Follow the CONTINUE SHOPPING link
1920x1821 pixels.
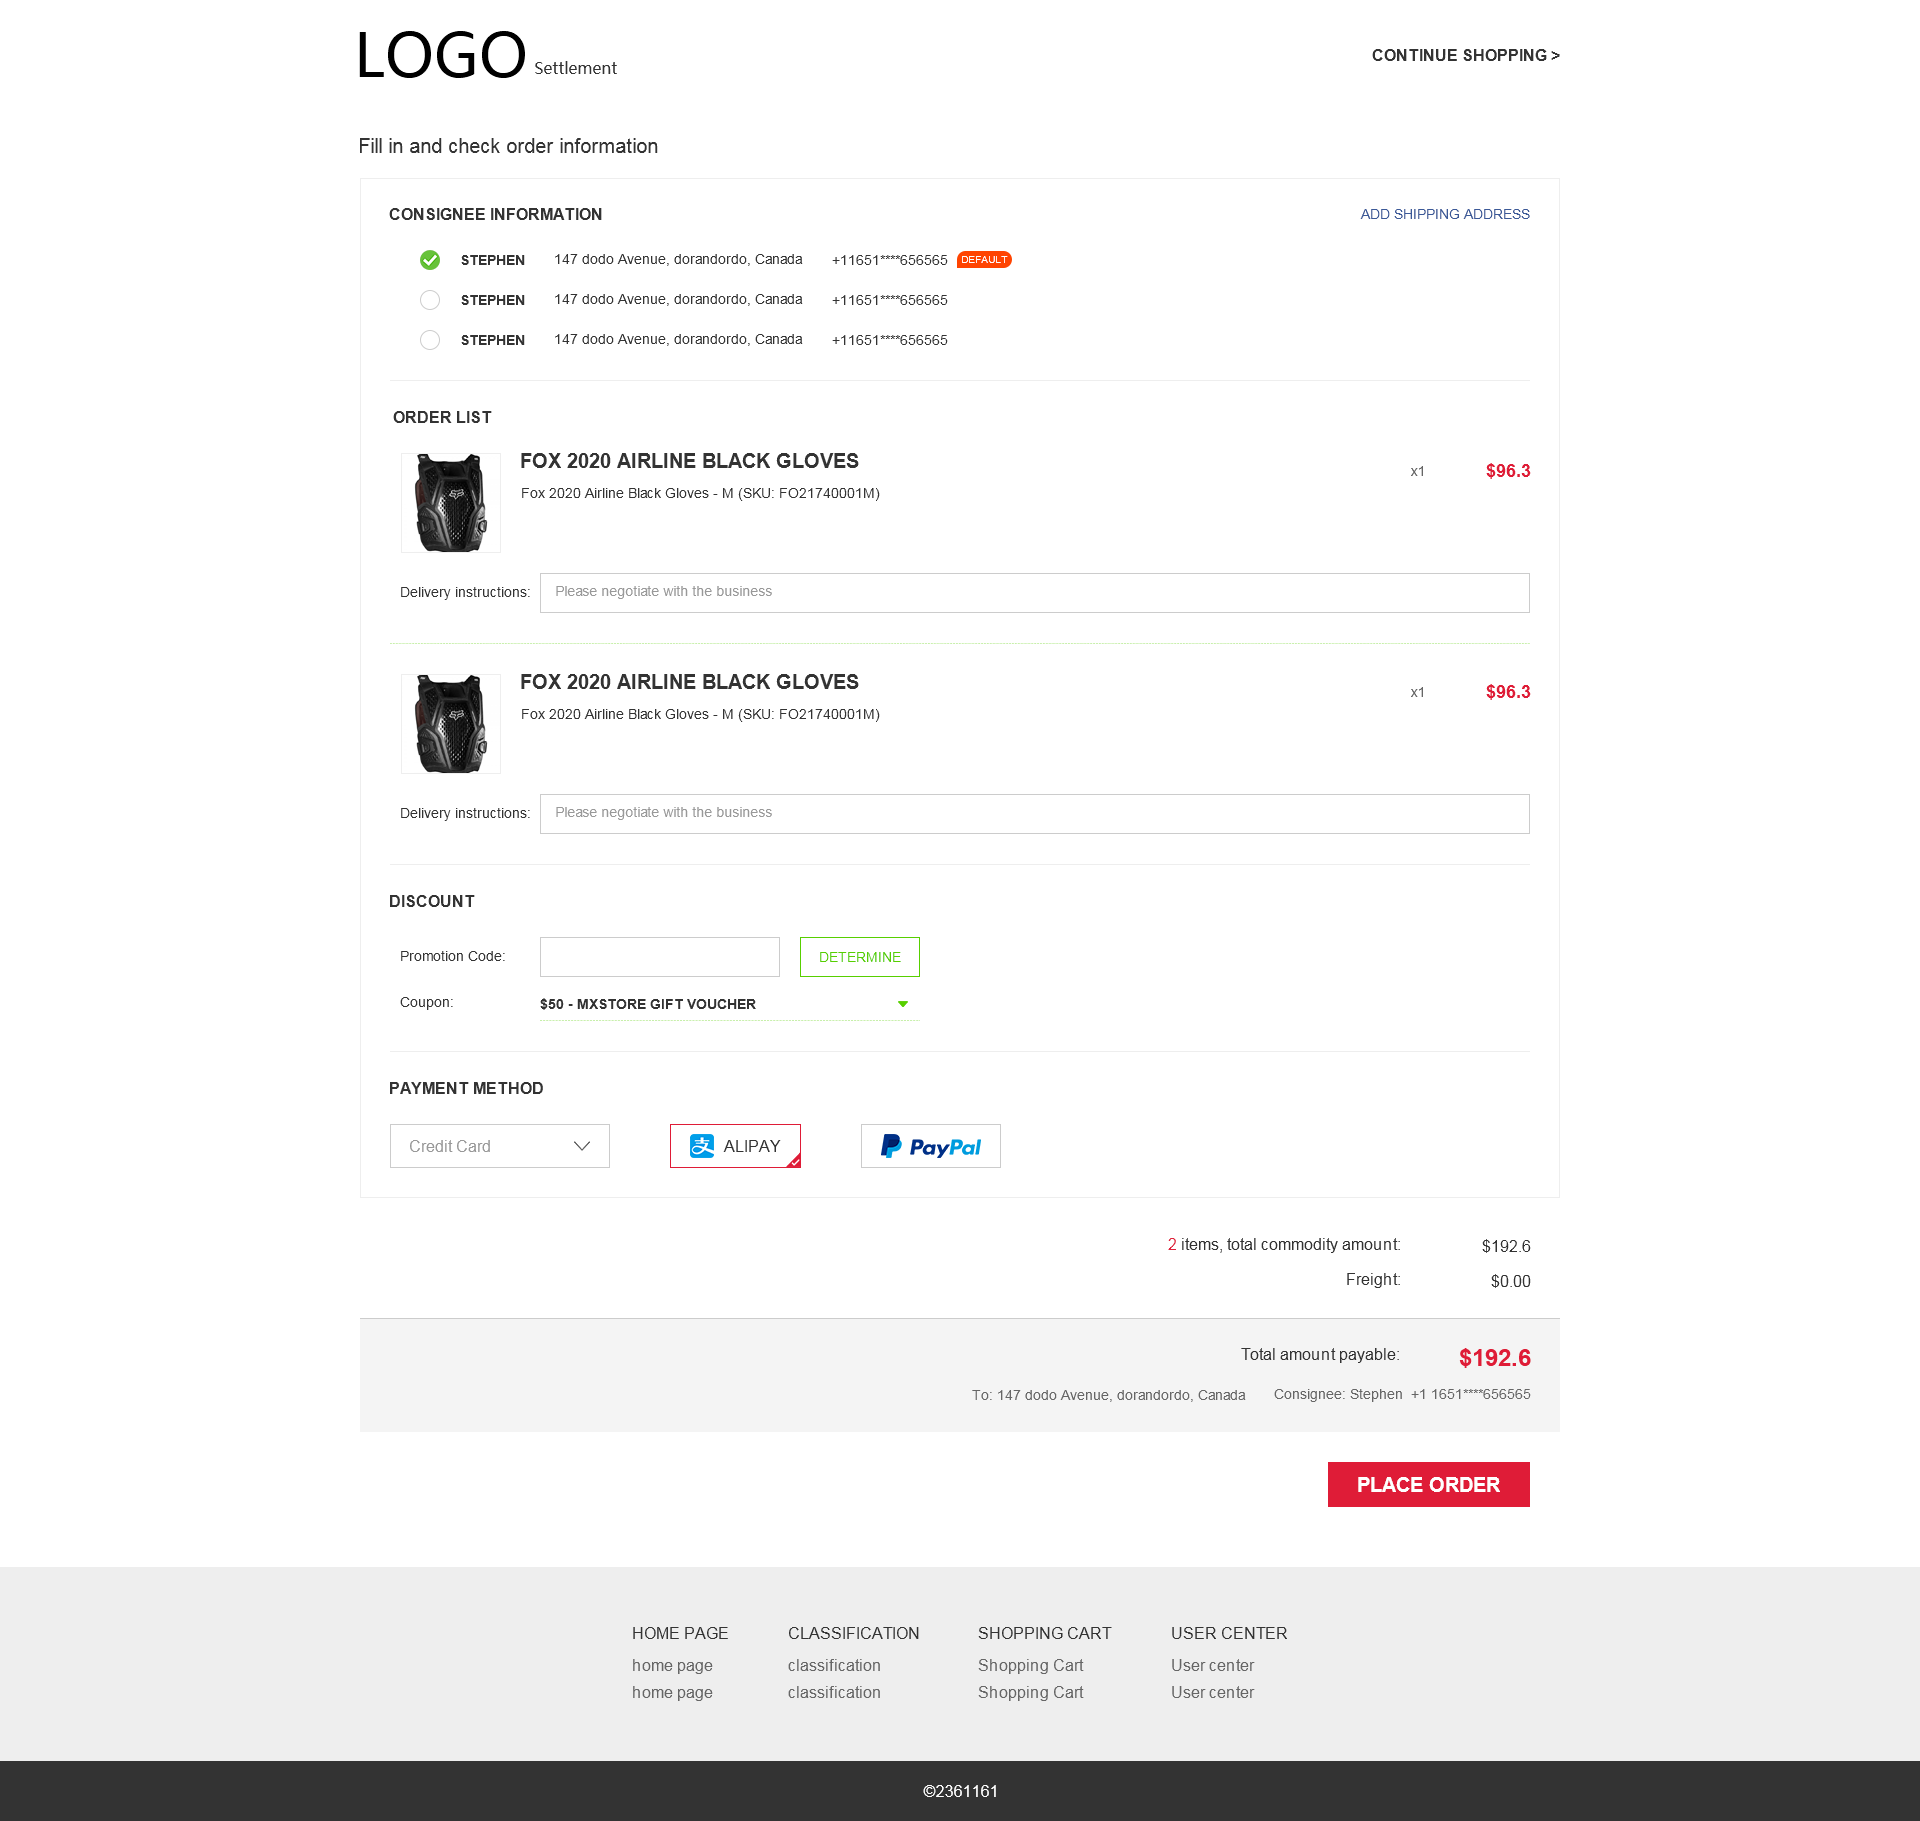[x=1466, y=55]
